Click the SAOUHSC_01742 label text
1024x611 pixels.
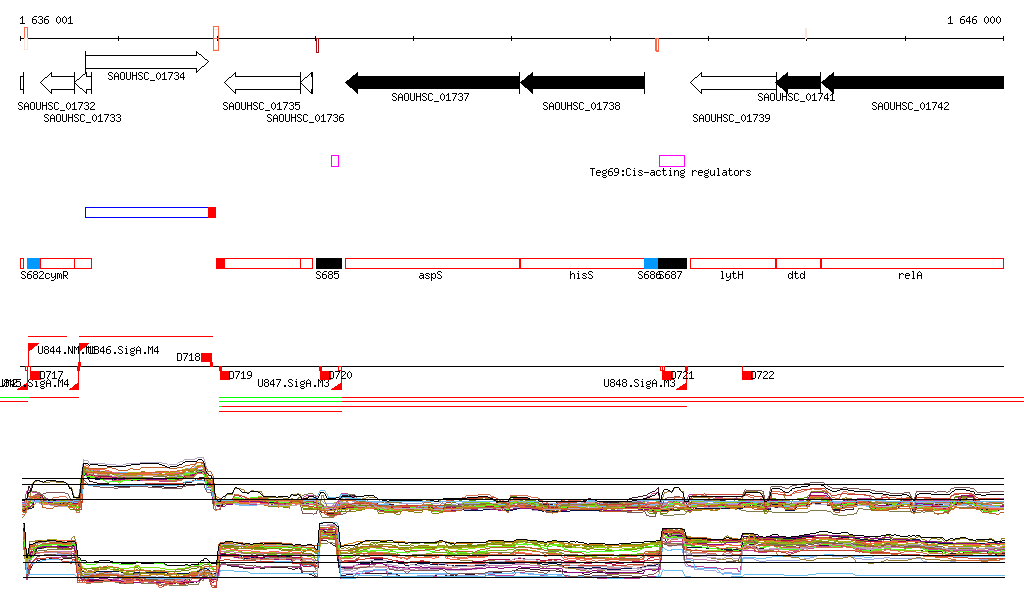tap(910, 106)
